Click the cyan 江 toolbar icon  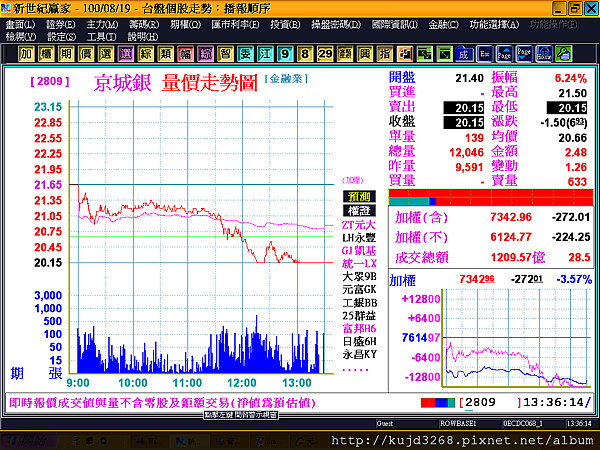pyautogui.click(x=265, y=54)
